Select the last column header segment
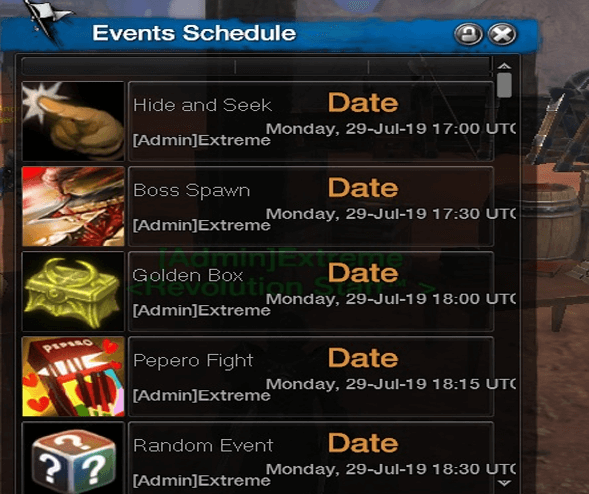Image resolution: width=589 pixels, height=494 pixels. pos(430,66)
